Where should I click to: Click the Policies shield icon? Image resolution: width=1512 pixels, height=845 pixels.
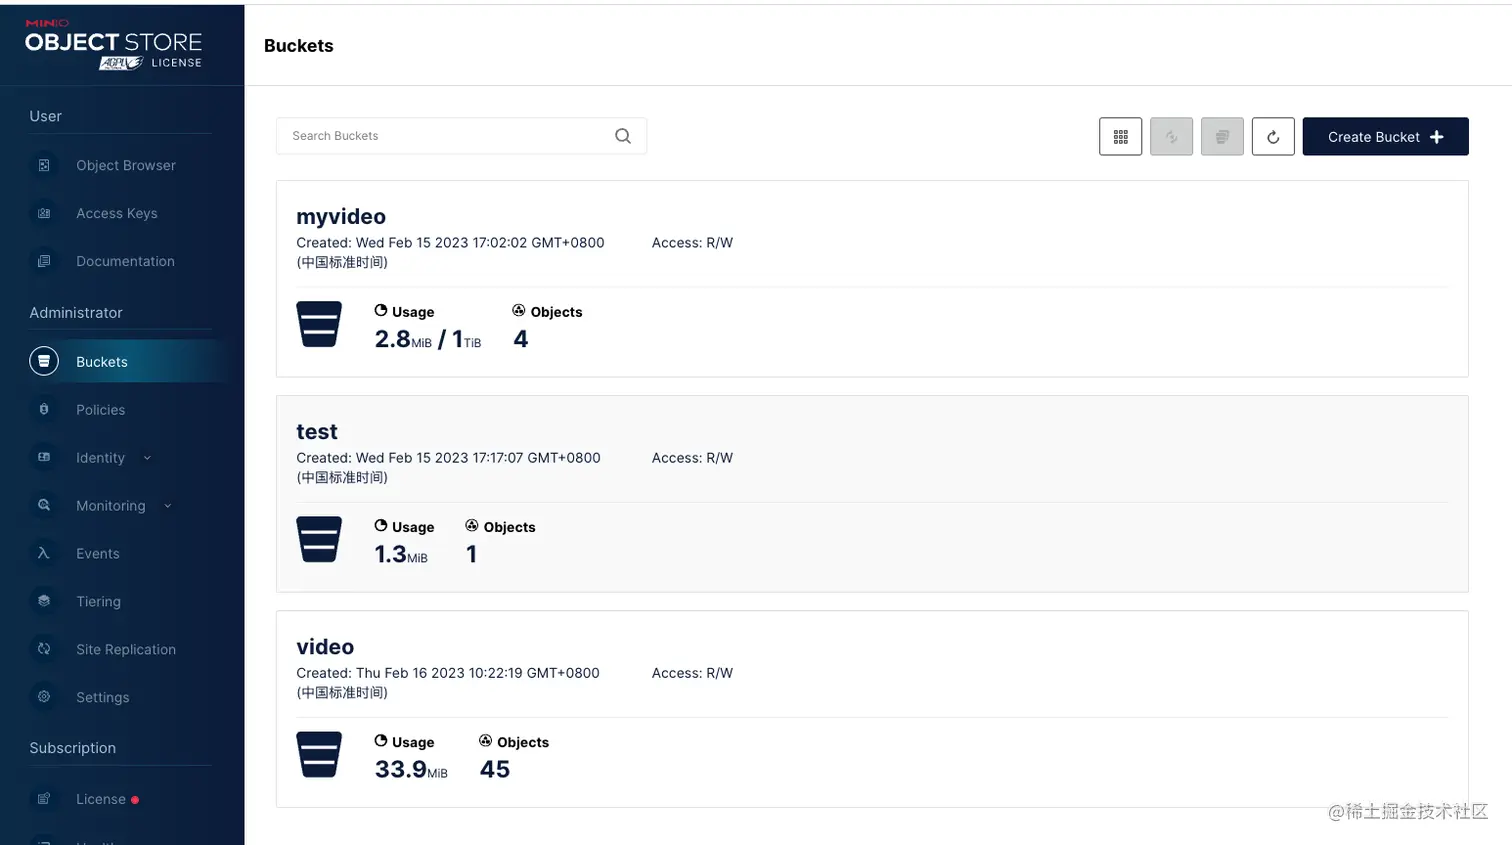point(44,409)
